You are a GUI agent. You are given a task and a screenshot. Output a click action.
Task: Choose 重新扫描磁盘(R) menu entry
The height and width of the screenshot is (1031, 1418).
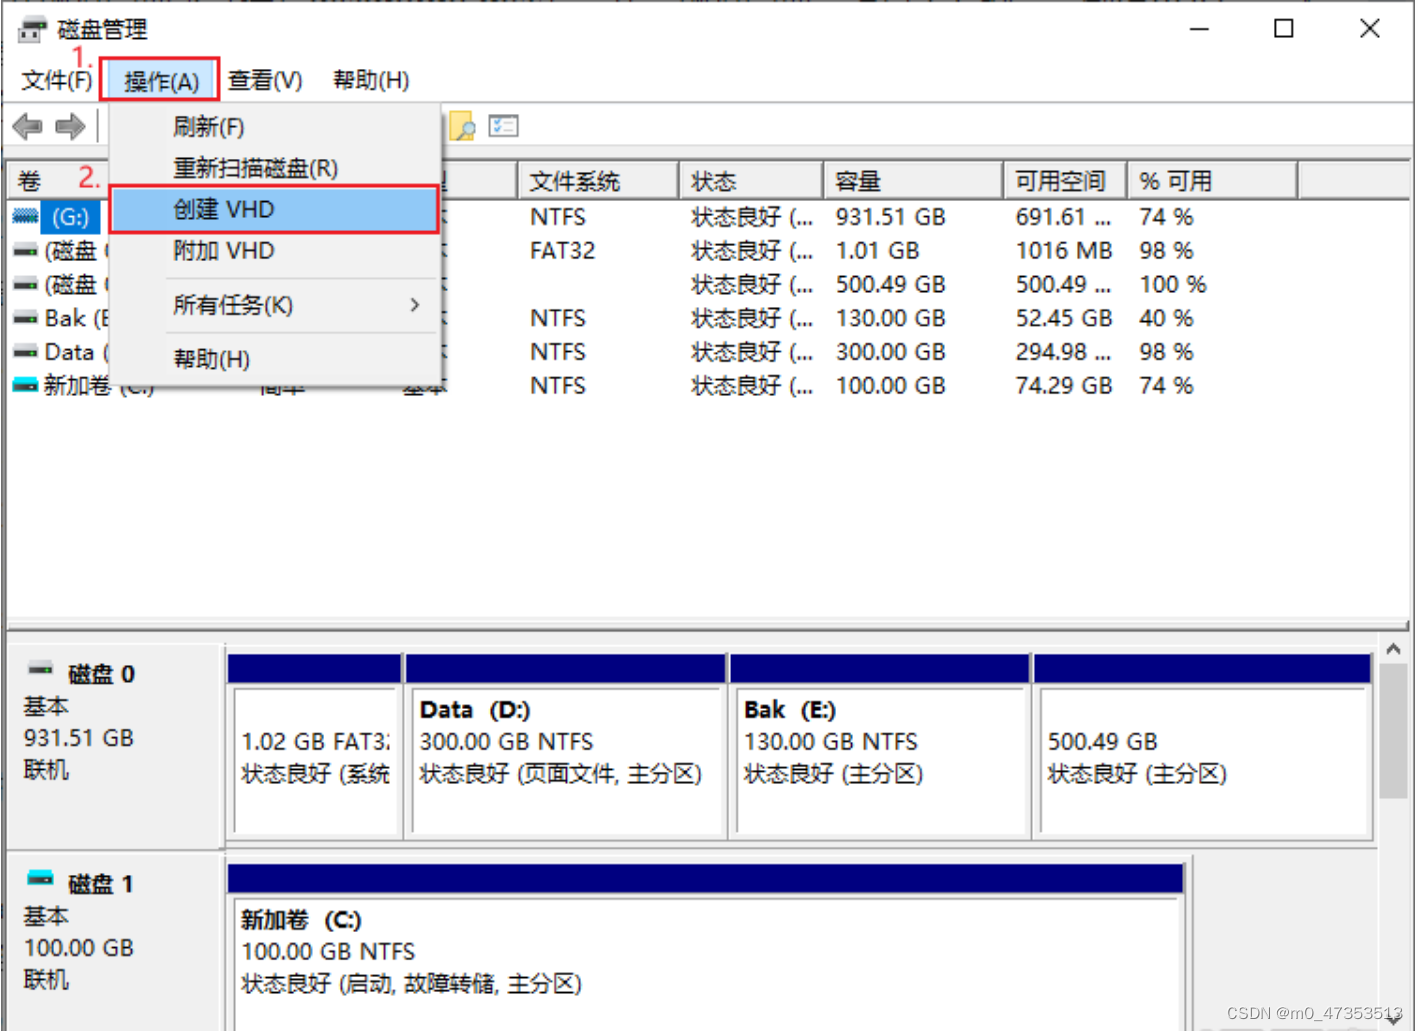pyautogui.click(x=275, y=168)
